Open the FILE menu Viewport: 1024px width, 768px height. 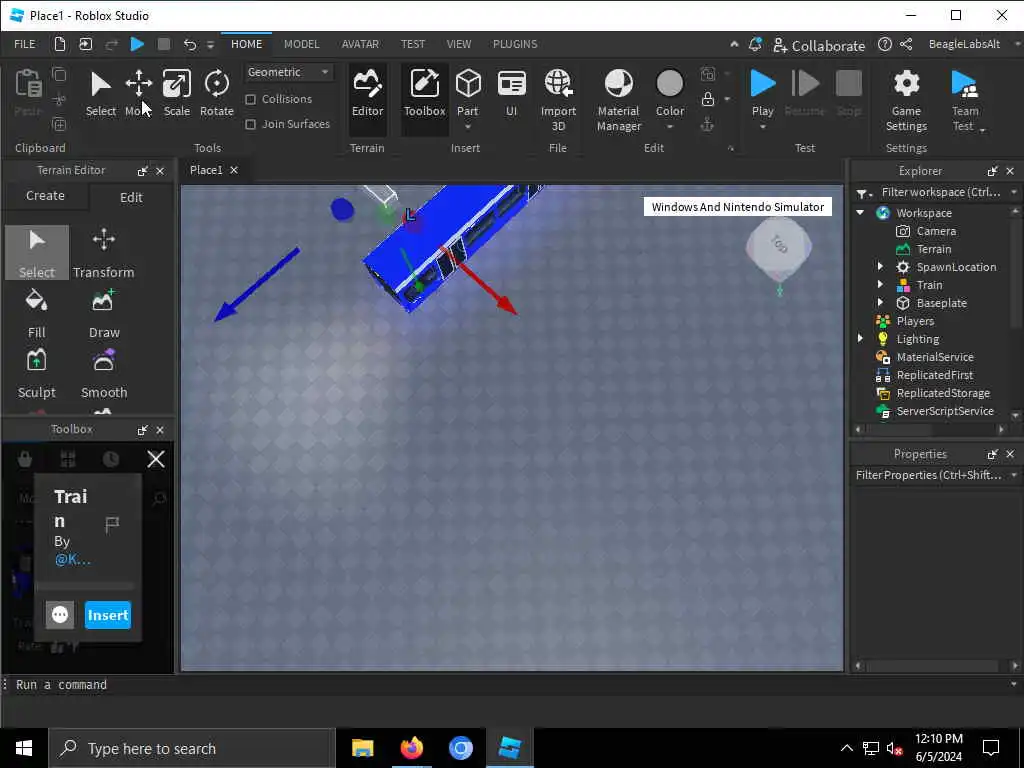click(25, 44)
